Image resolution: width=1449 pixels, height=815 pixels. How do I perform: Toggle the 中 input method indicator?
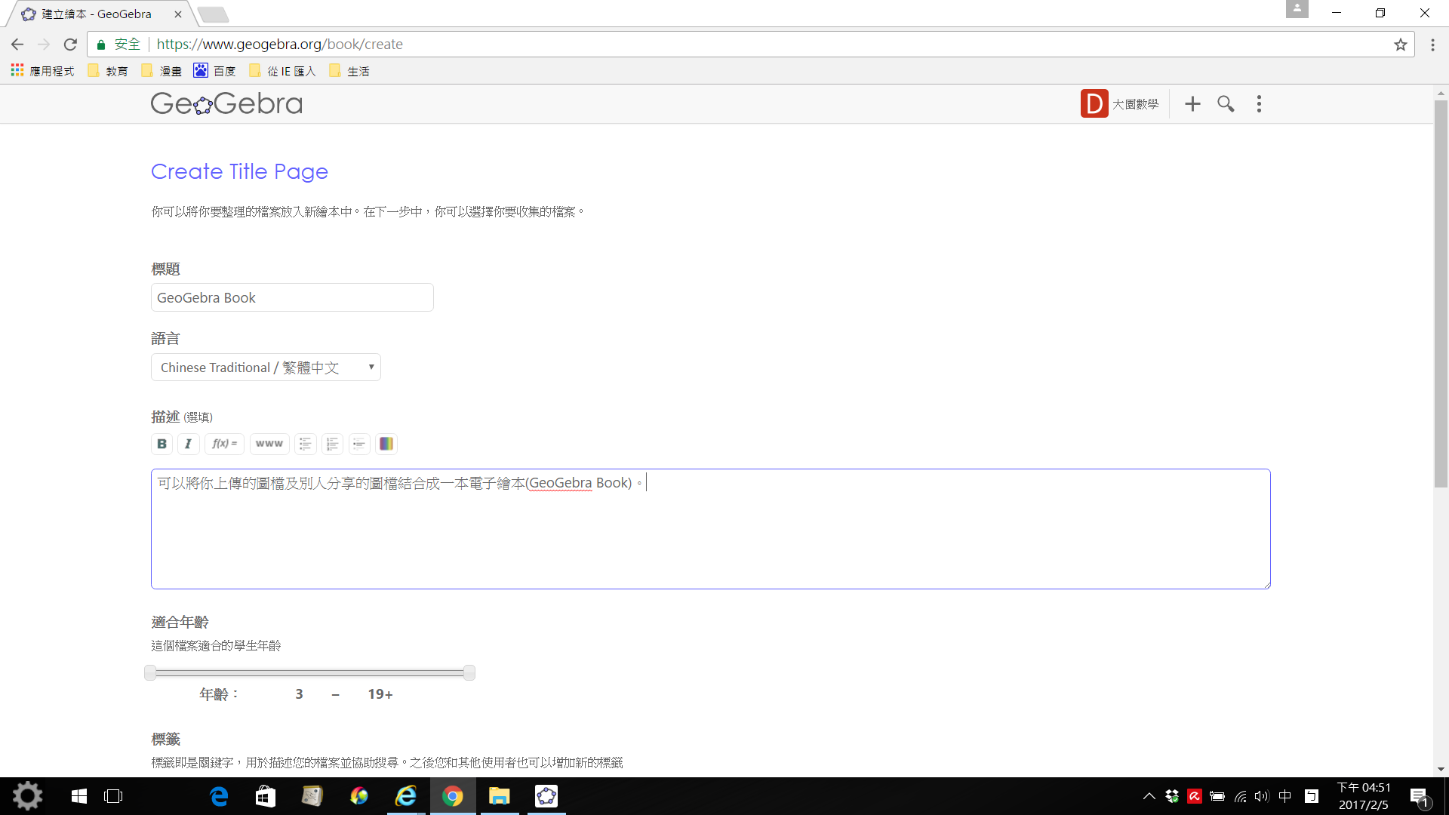tap(1285, 796)
